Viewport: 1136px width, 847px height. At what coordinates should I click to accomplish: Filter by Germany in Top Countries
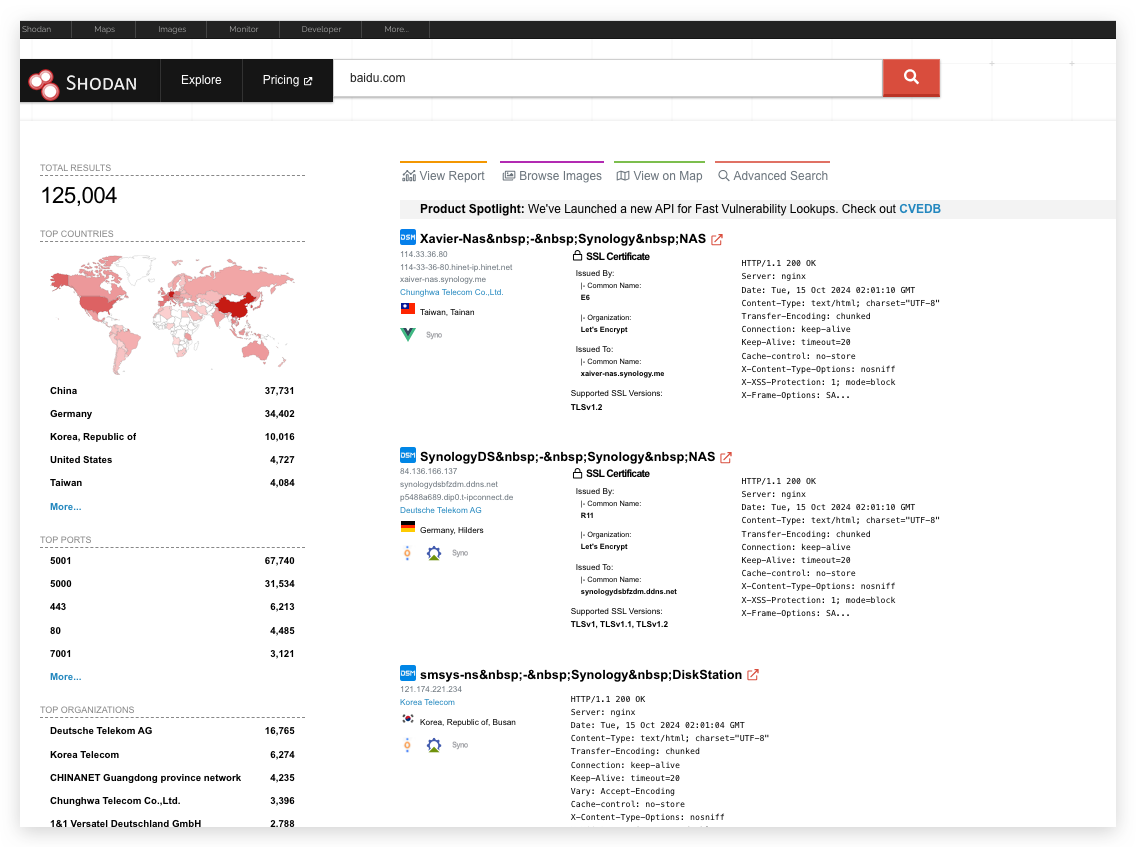172,414
